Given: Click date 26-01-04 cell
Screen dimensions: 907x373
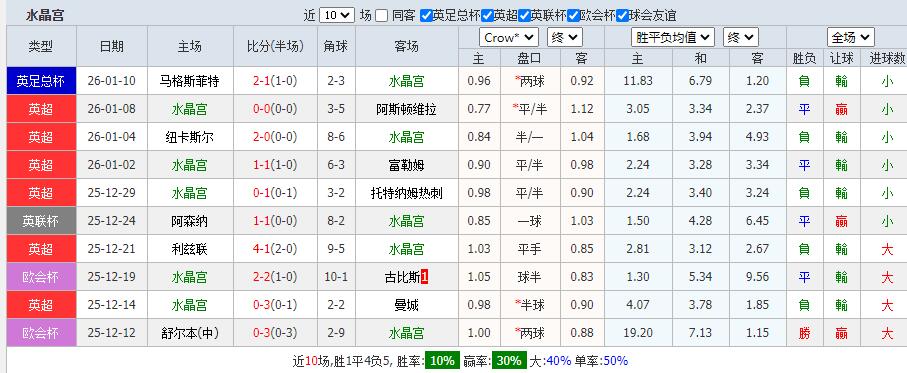Looking at the screenshot, I should 112,137.
